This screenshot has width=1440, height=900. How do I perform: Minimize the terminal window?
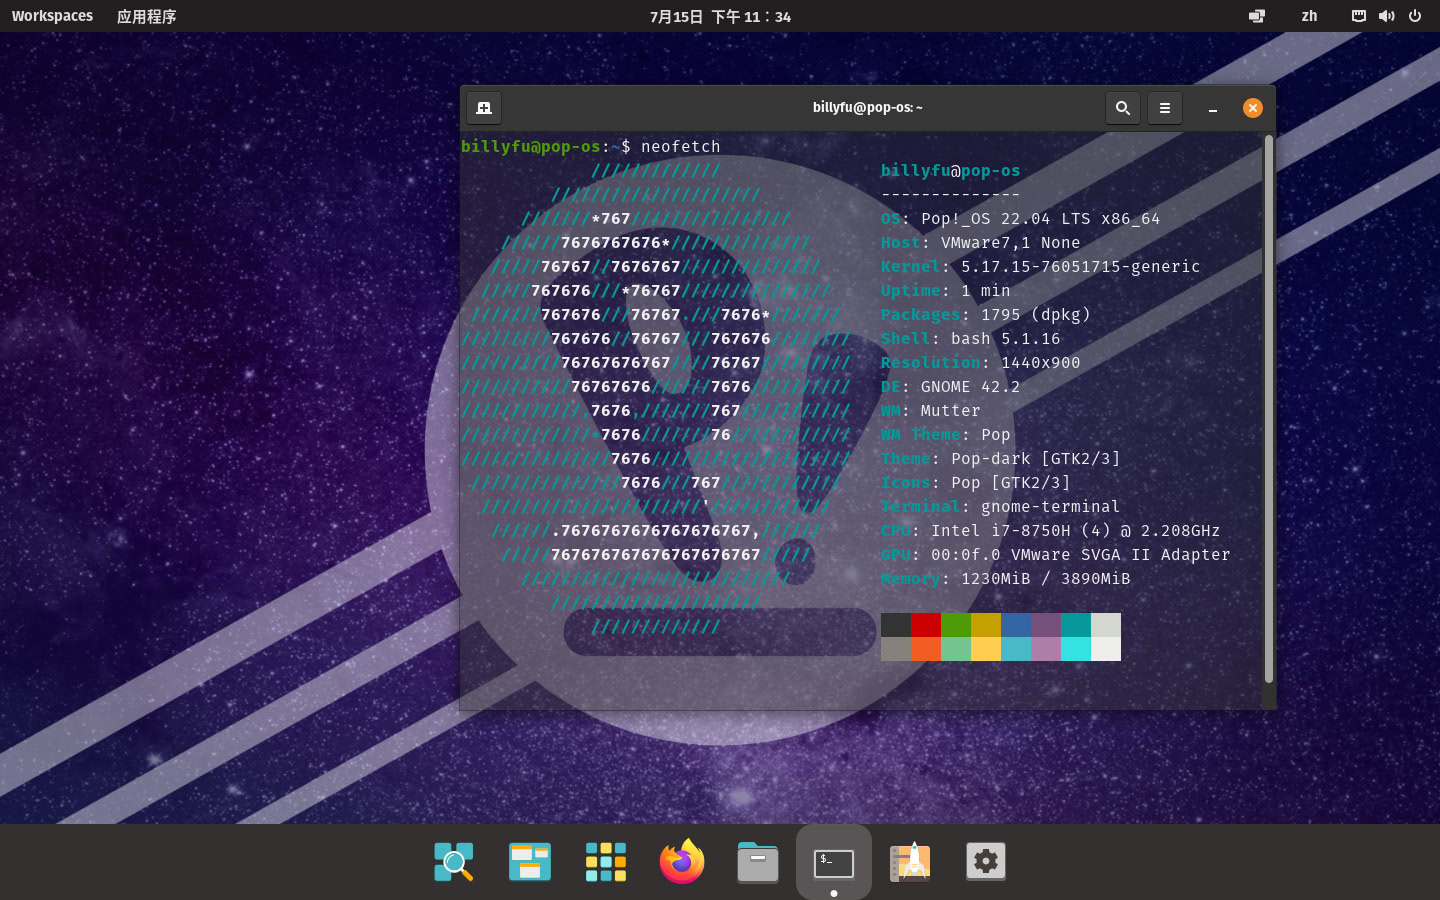pos(1213,108)
